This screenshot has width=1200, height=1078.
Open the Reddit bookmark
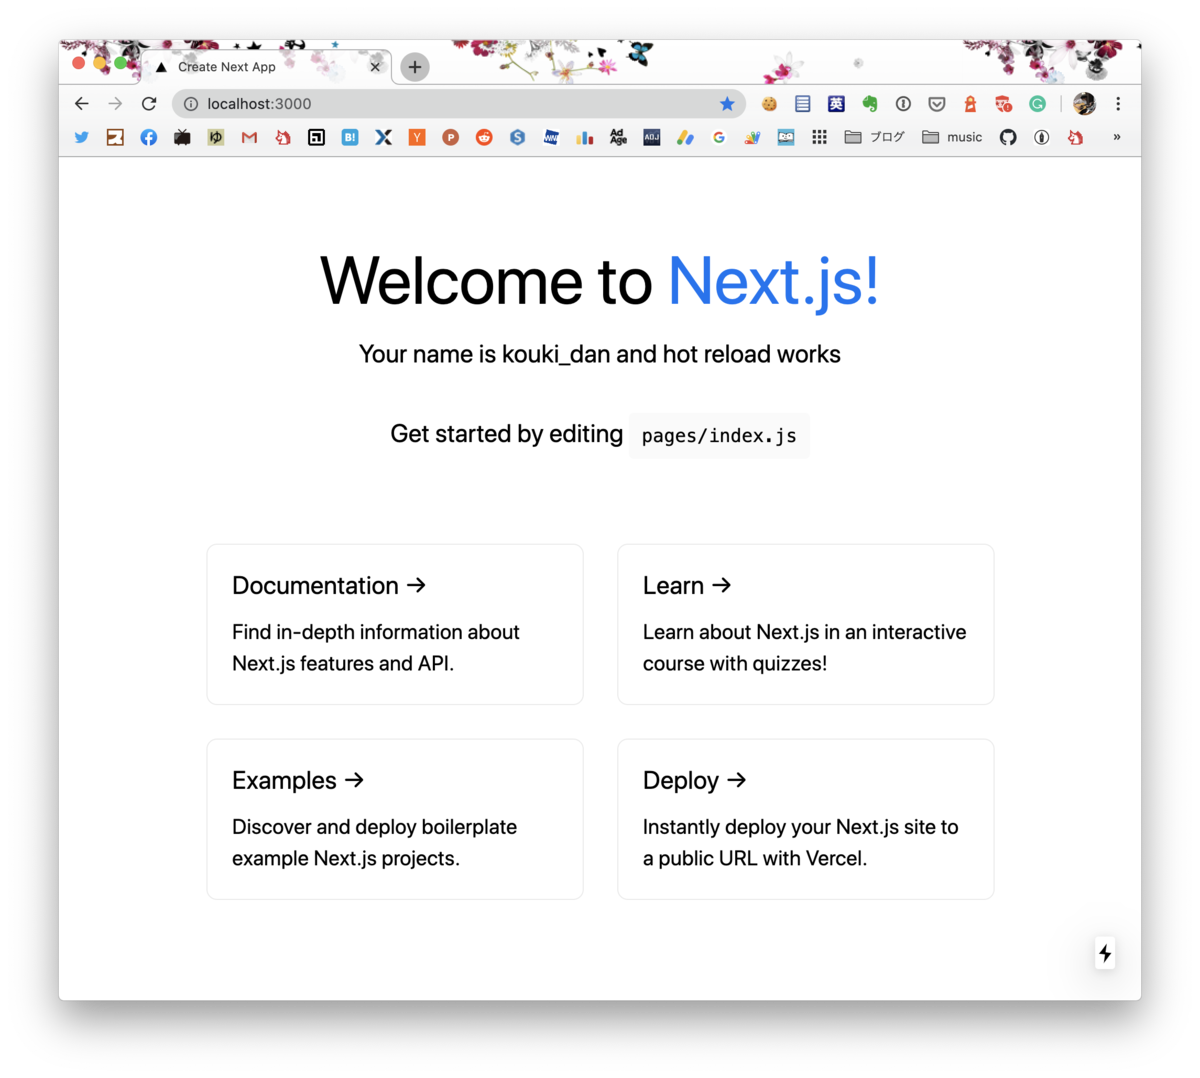point(484,137)
